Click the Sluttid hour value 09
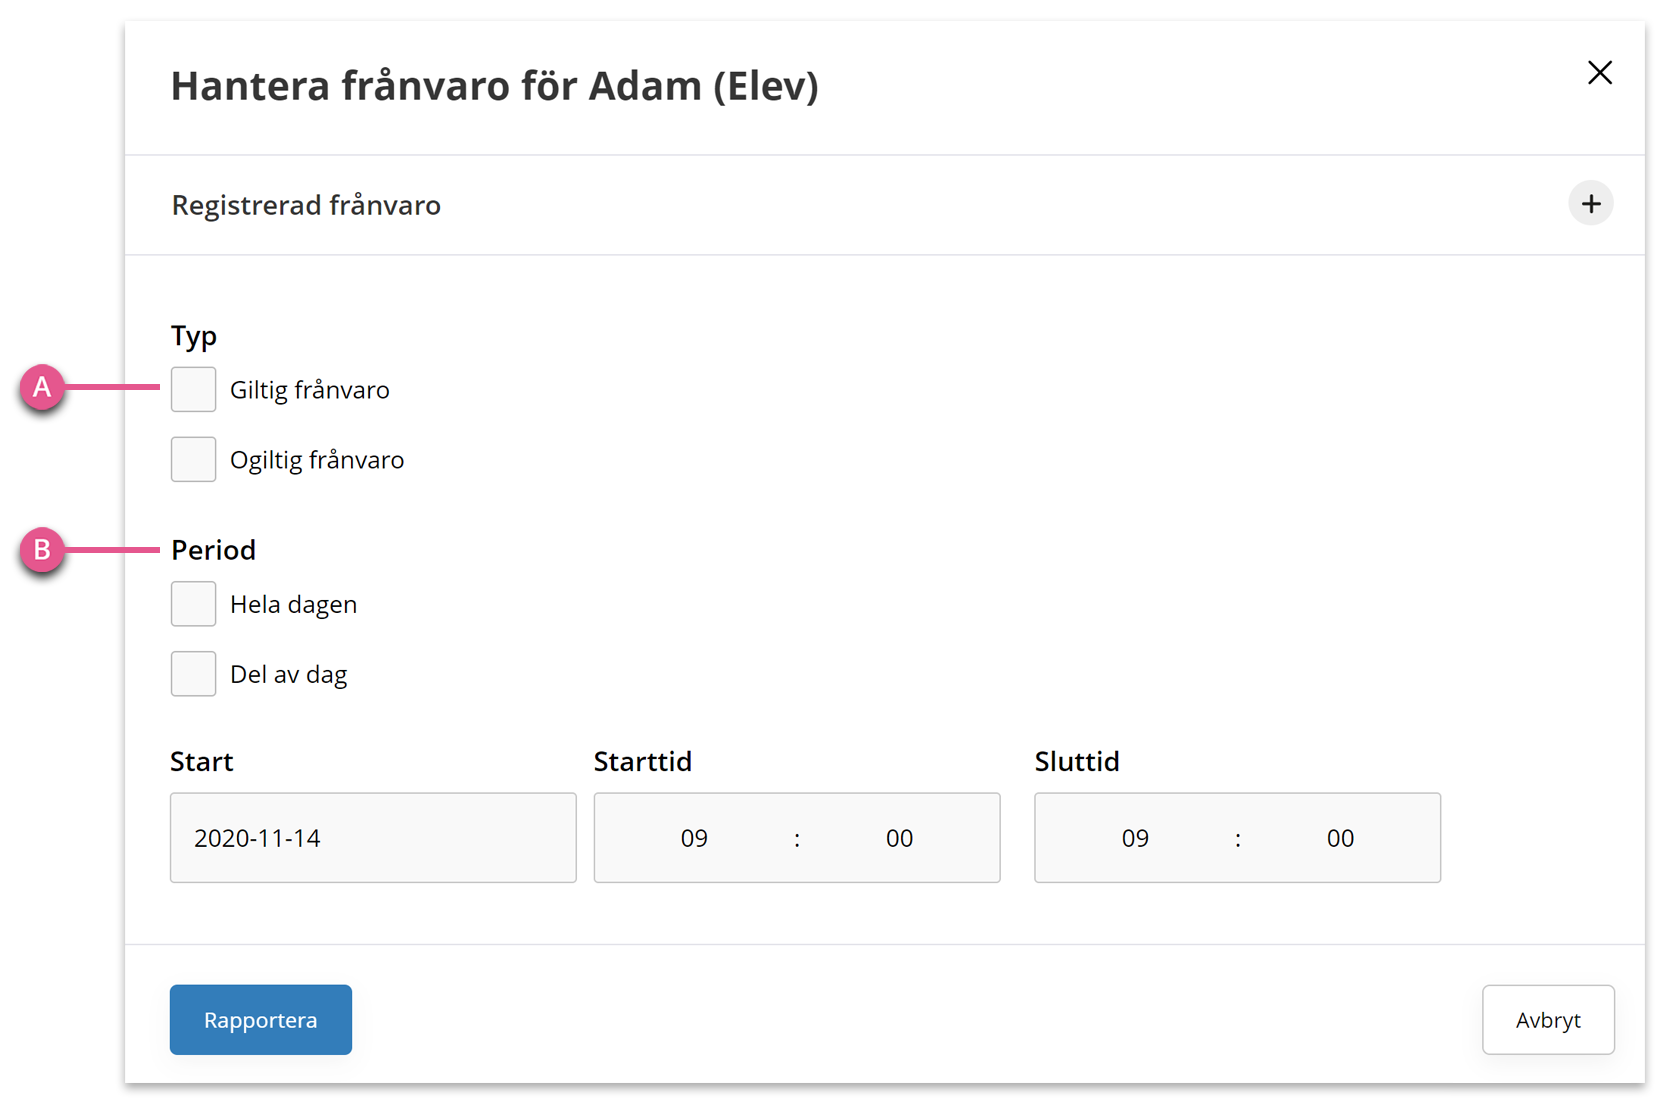The image size is (1660, 1108). coord(1135,838)
